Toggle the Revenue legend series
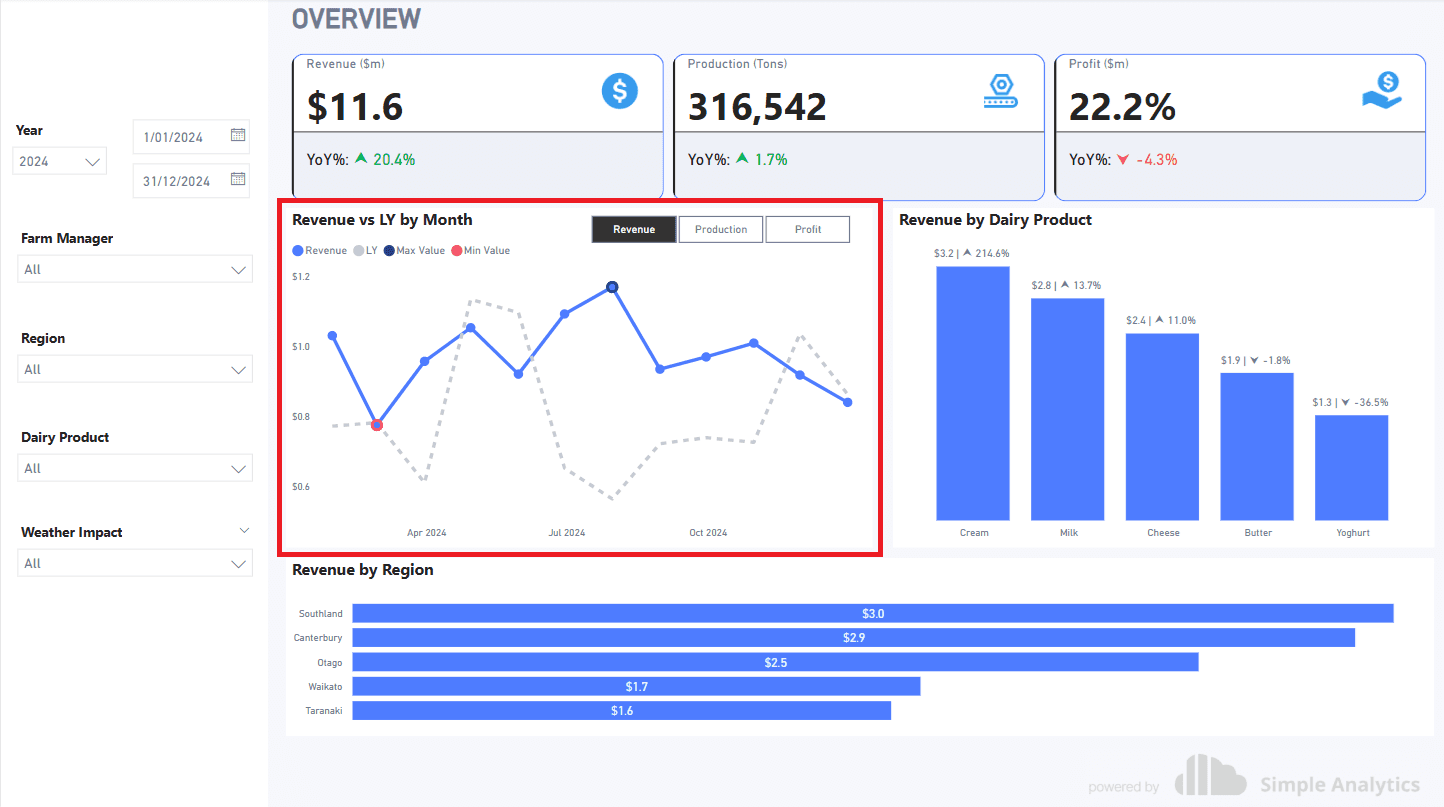Image resolution: width=1444 pixels, height=807 pixels. (x=320, y=251)
